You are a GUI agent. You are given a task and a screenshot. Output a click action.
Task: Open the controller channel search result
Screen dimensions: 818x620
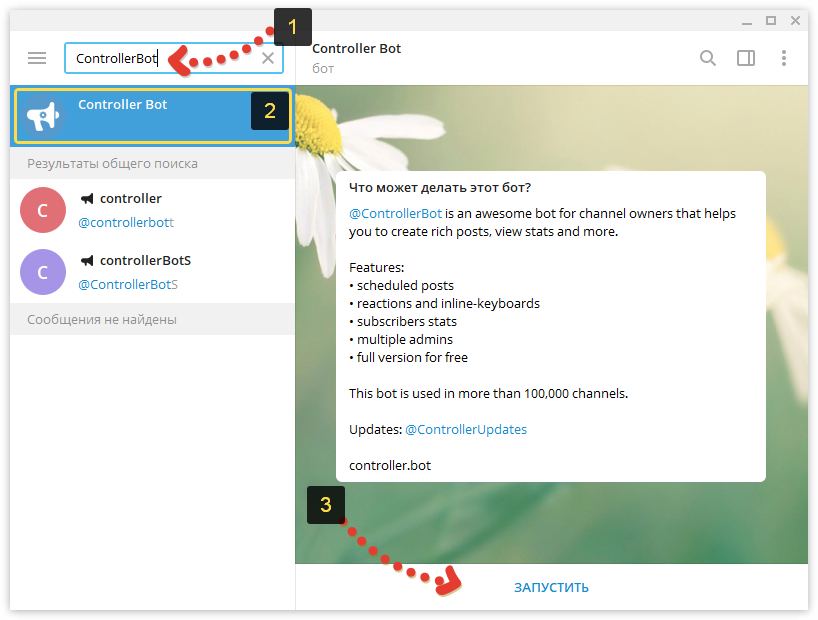coord(152,210)
